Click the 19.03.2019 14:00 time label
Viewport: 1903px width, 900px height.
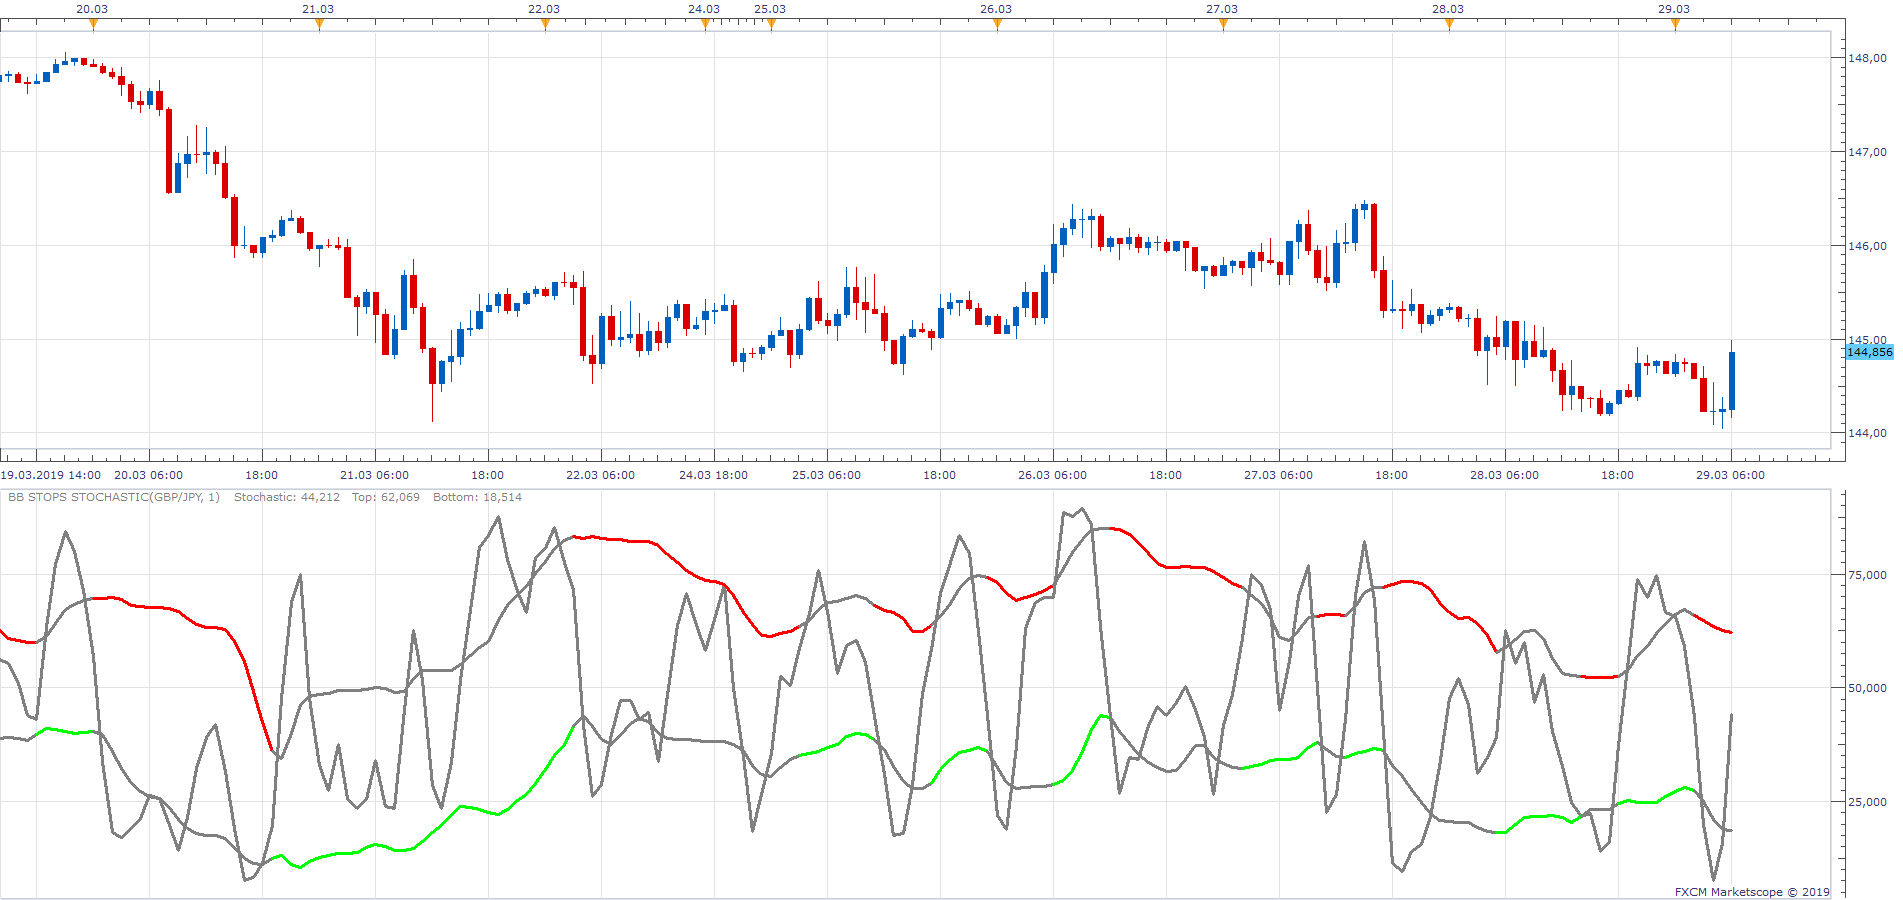[x=50, y=475]
